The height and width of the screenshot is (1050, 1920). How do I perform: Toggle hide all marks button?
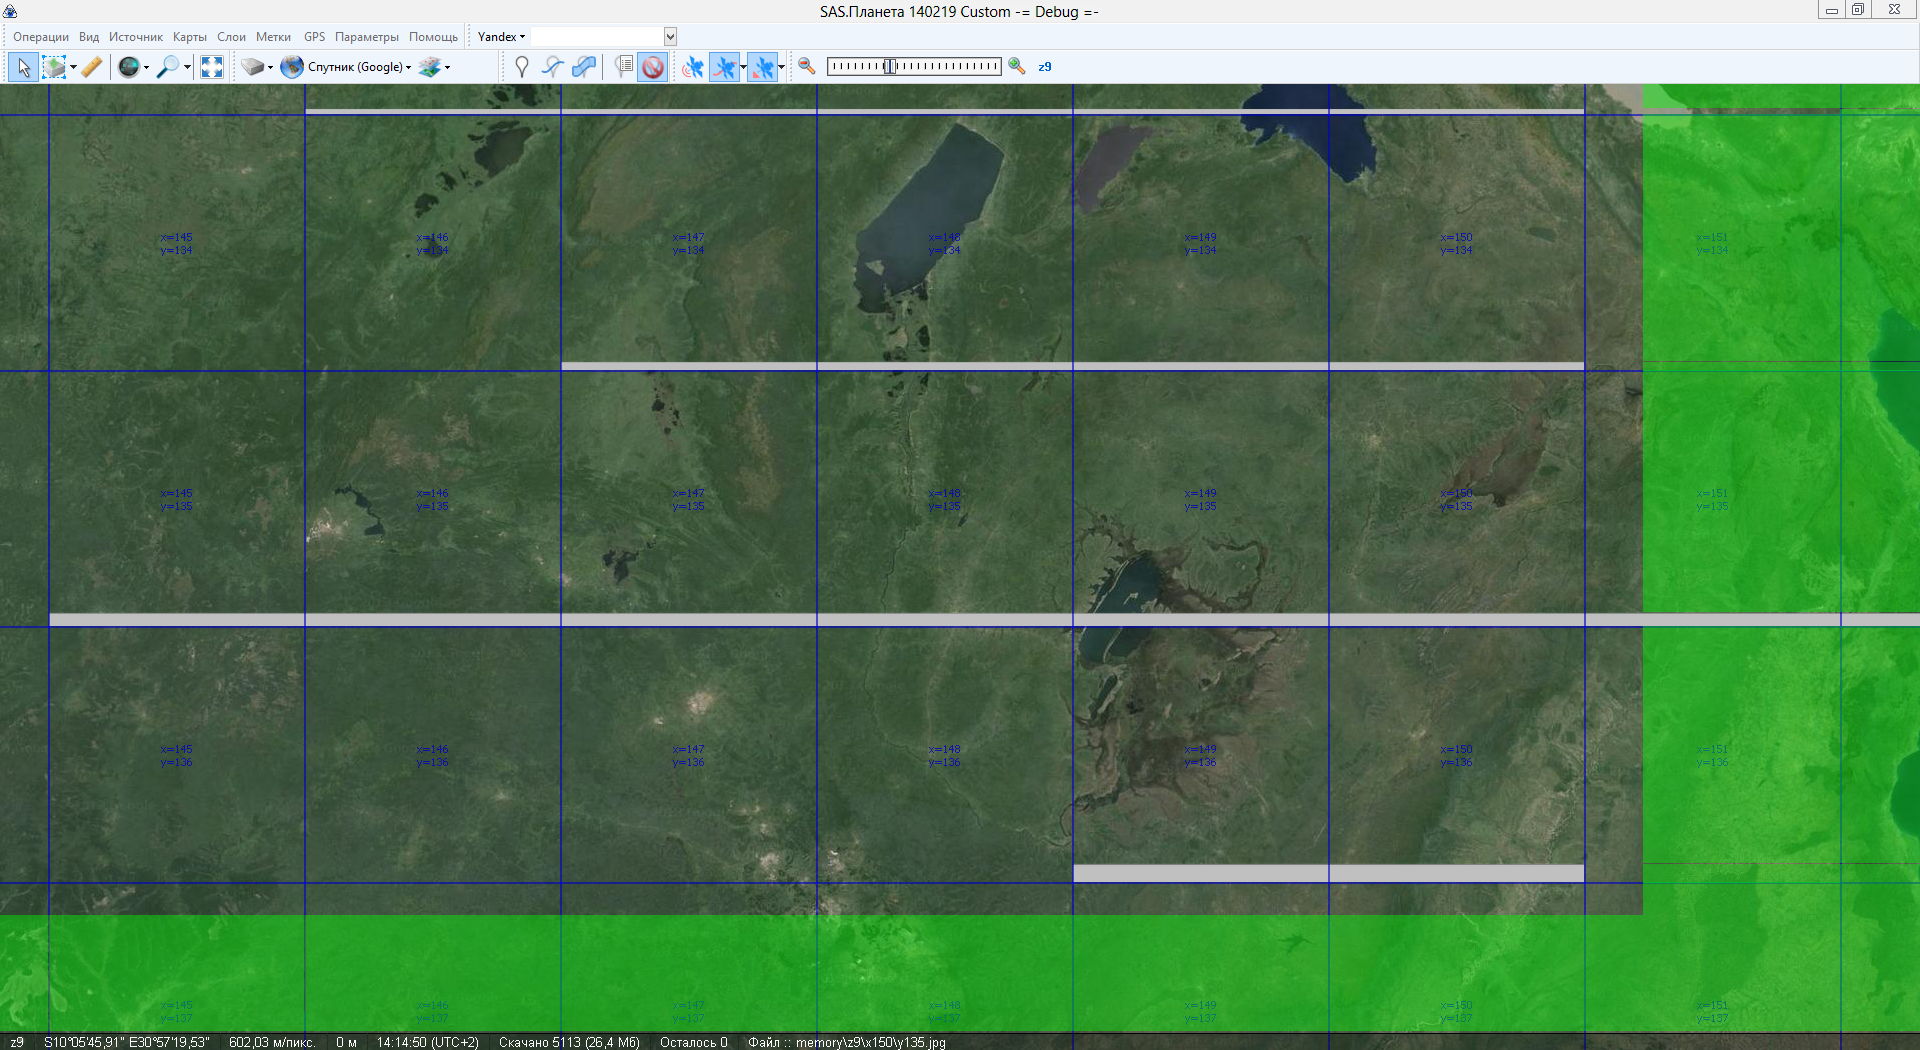tap(653, 67)
